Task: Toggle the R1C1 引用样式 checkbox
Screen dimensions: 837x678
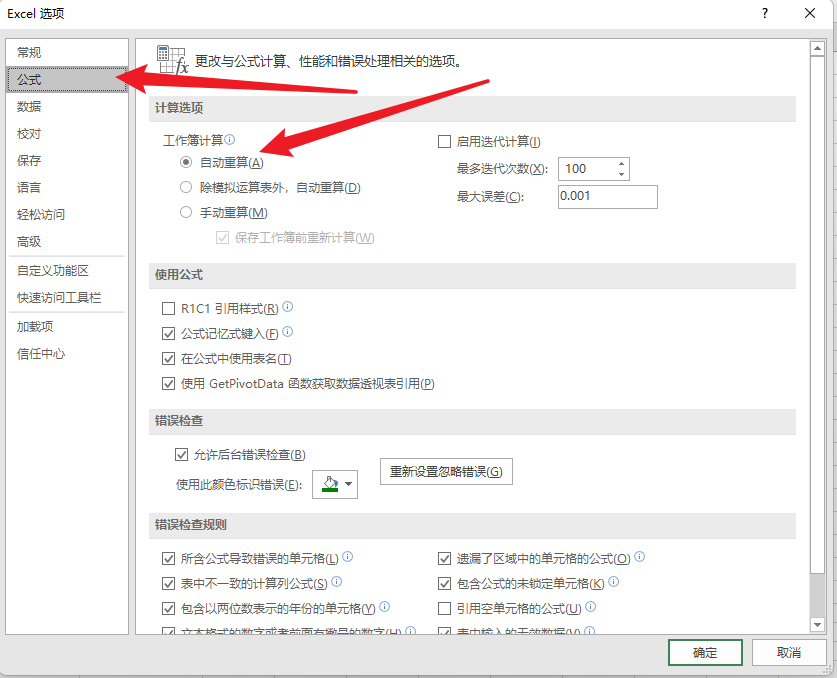Action: [168, 309]
